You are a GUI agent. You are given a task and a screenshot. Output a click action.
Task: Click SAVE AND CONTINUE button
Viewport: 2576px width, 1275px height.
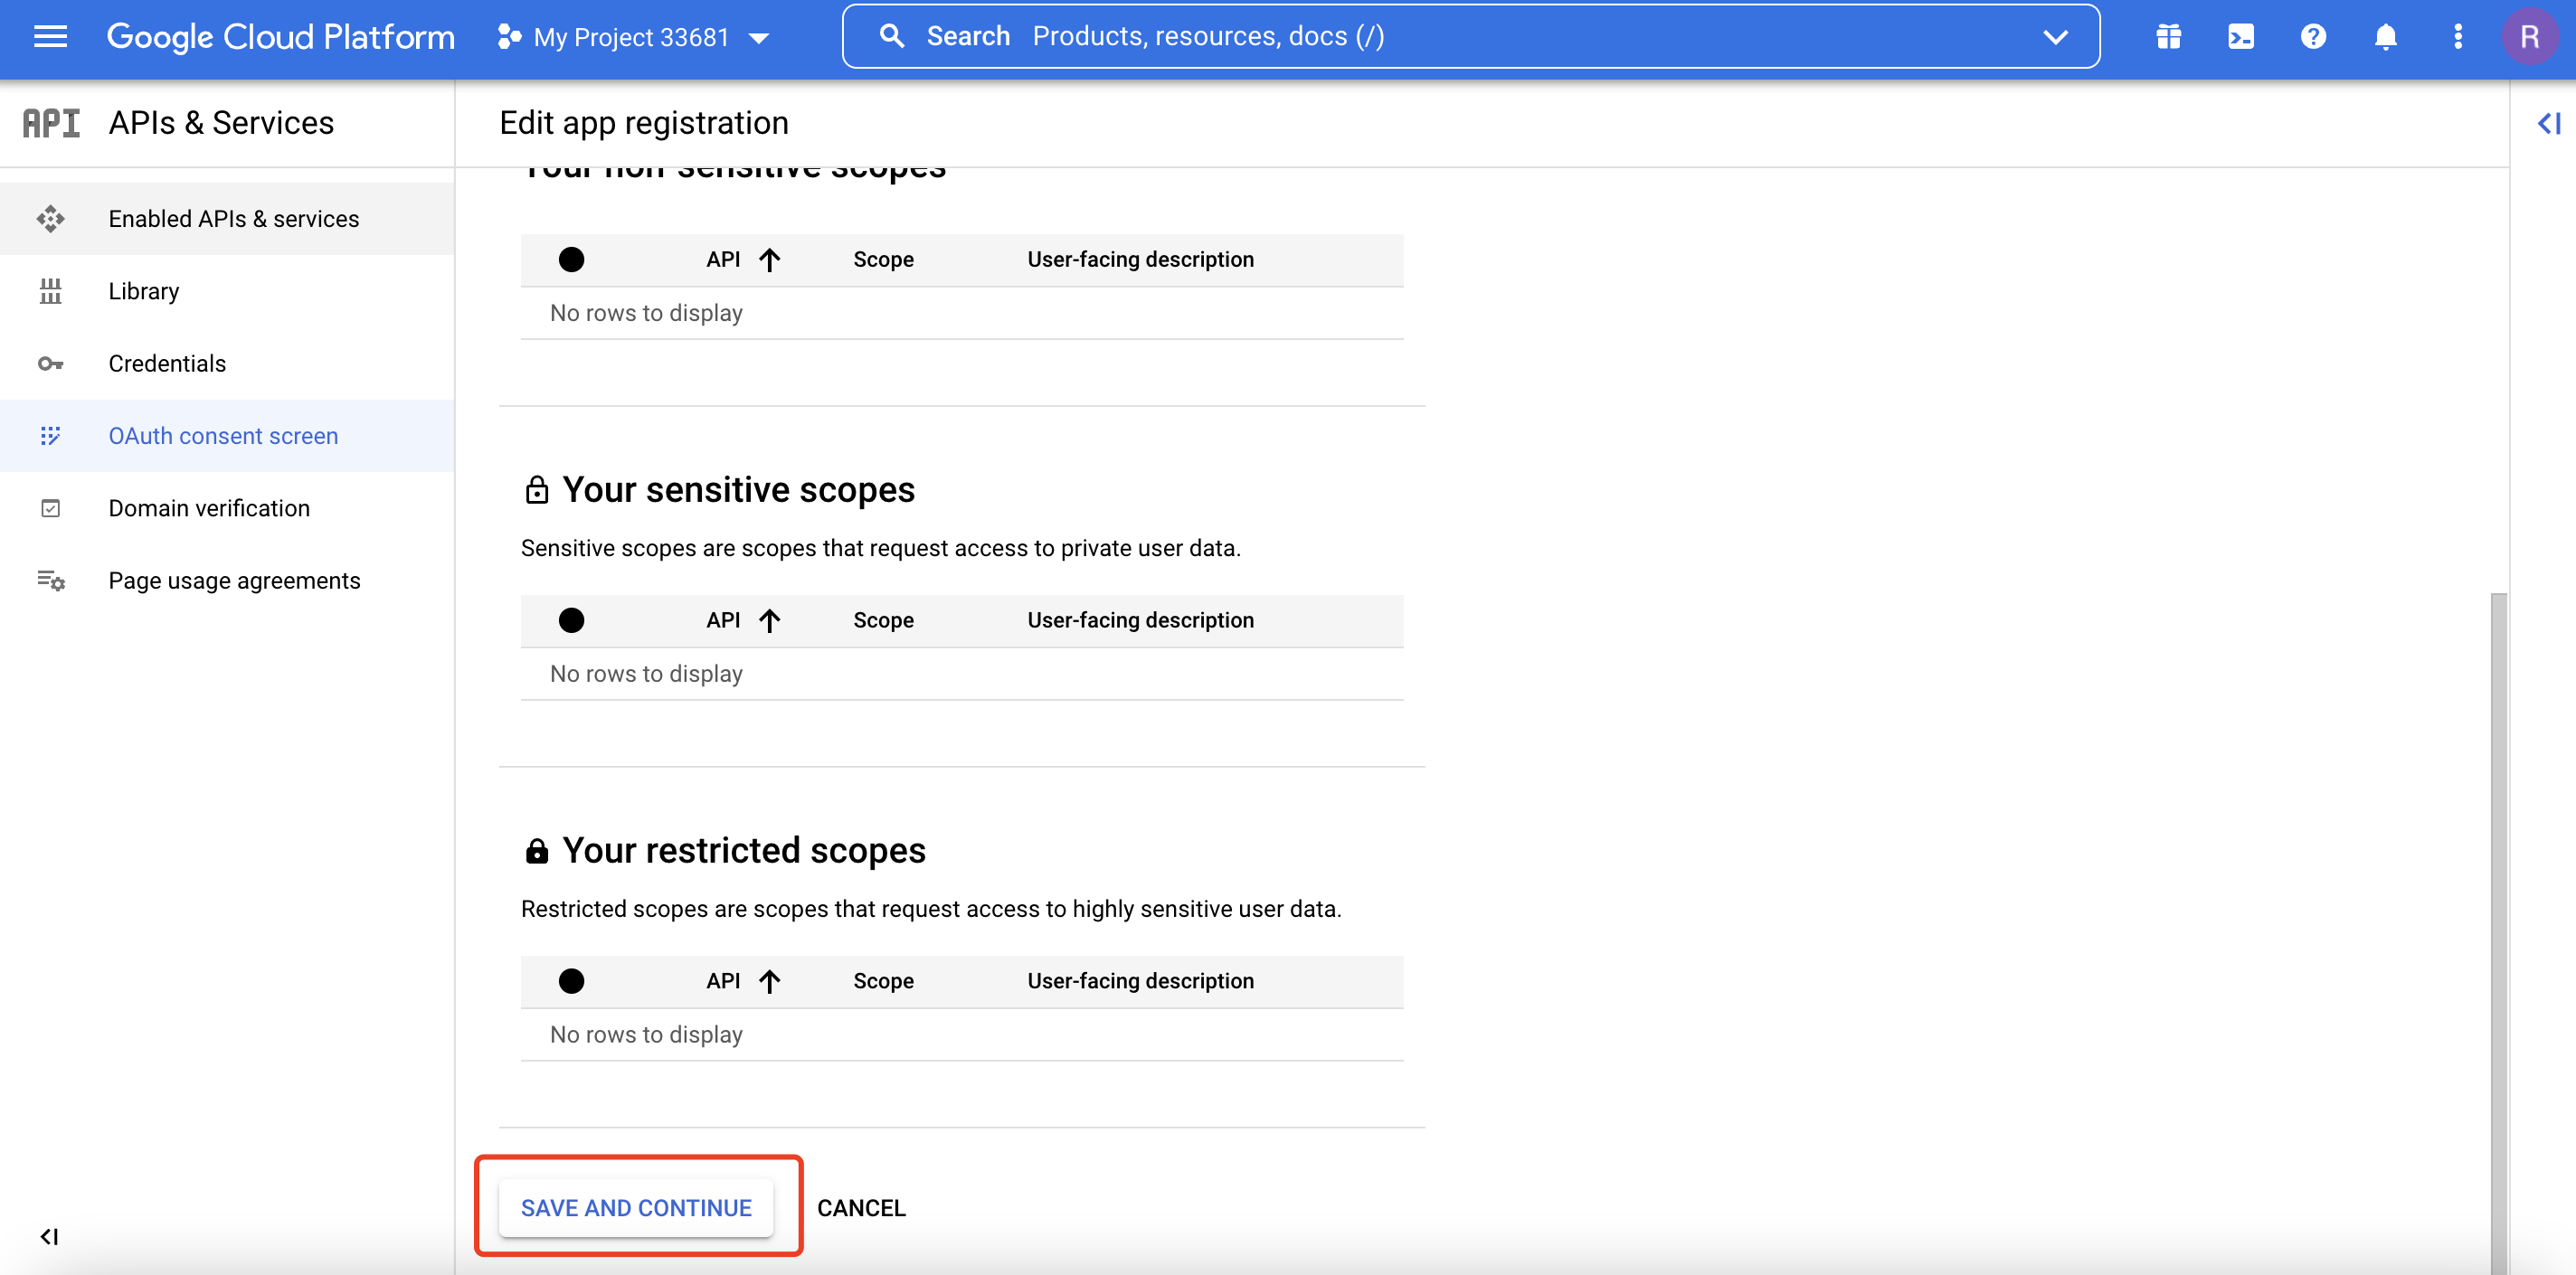pos(636,1208)
